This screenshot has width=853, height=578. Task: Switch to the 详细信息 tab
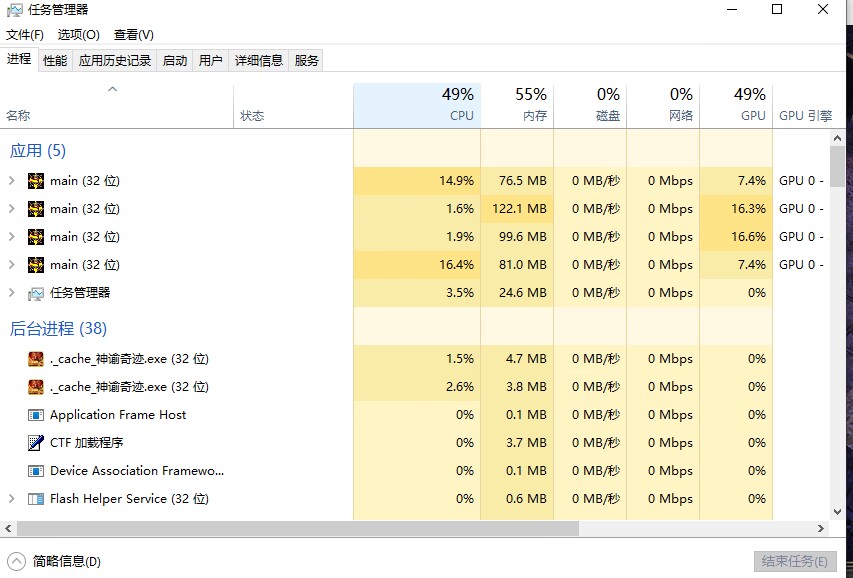(259, 61)
